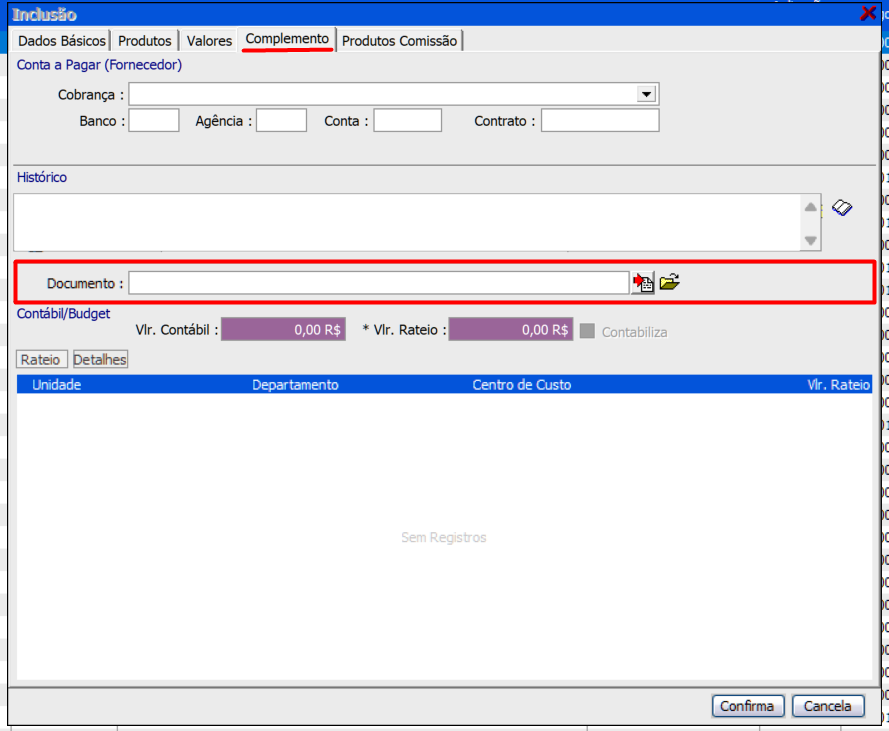Click the Detalhes button
Viewport: 889px width, 731px height.
point(100,359)
